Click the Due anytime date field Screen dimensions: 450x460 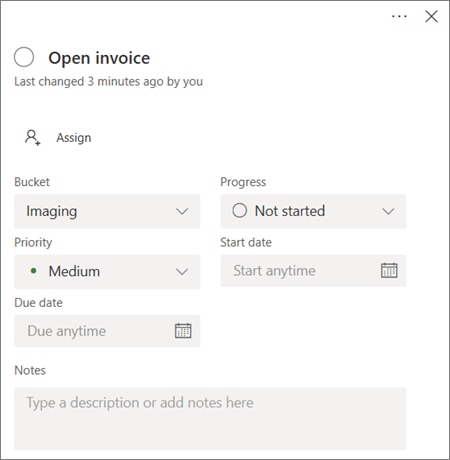click(x=107, y=331)
